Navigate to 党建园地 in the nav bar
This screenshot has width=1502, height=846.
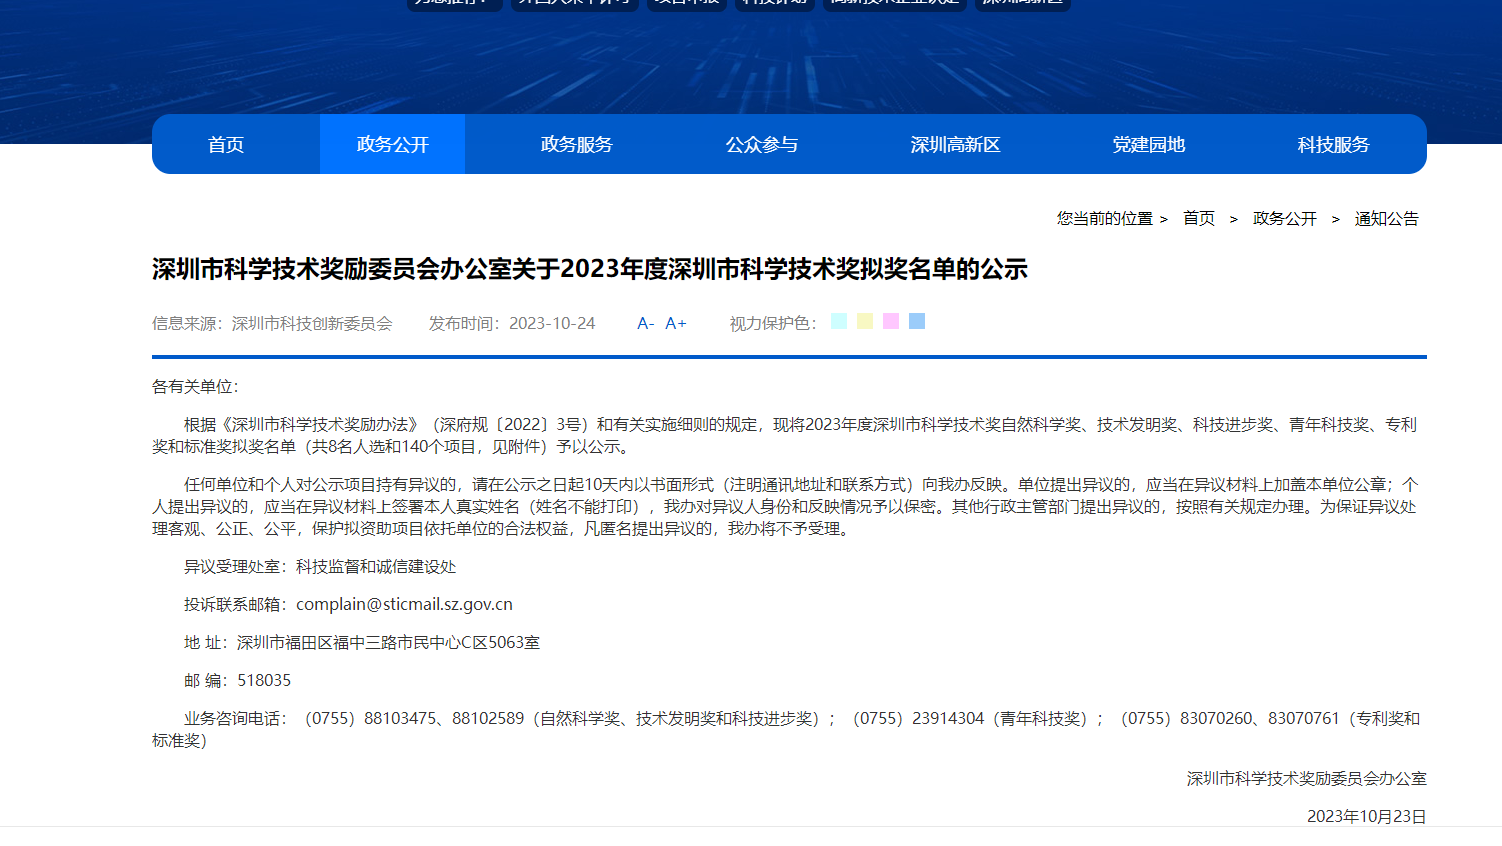pos(1148,145)
